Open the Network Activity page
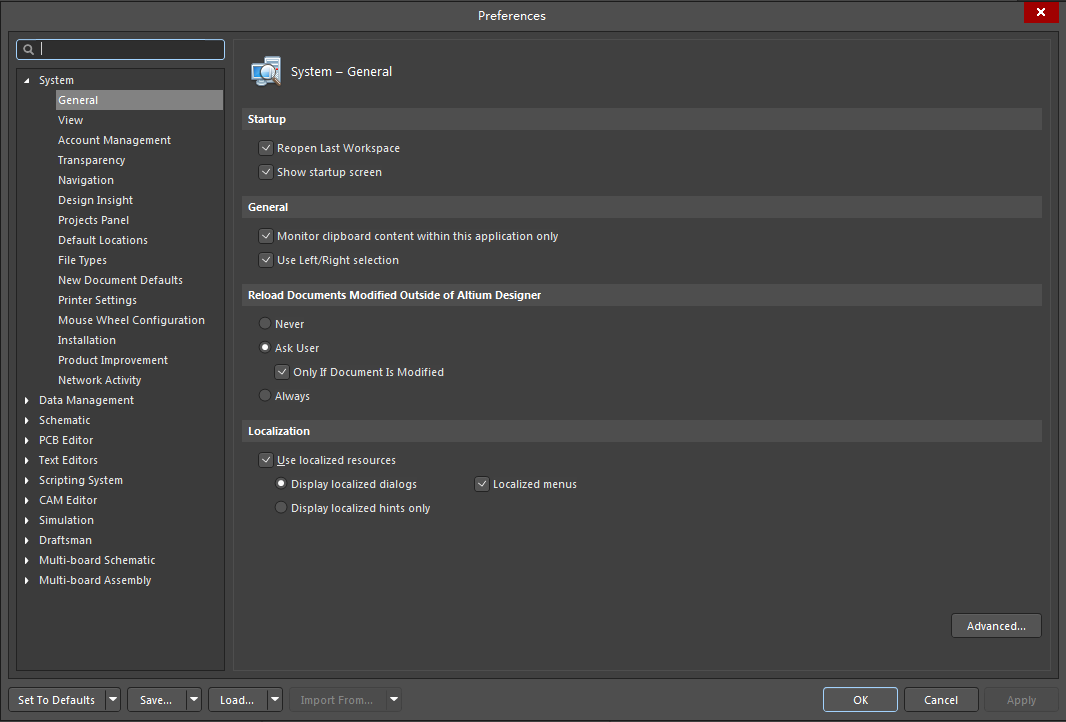The height and width of the screenshot is (722, 1066). coord(99,380)
